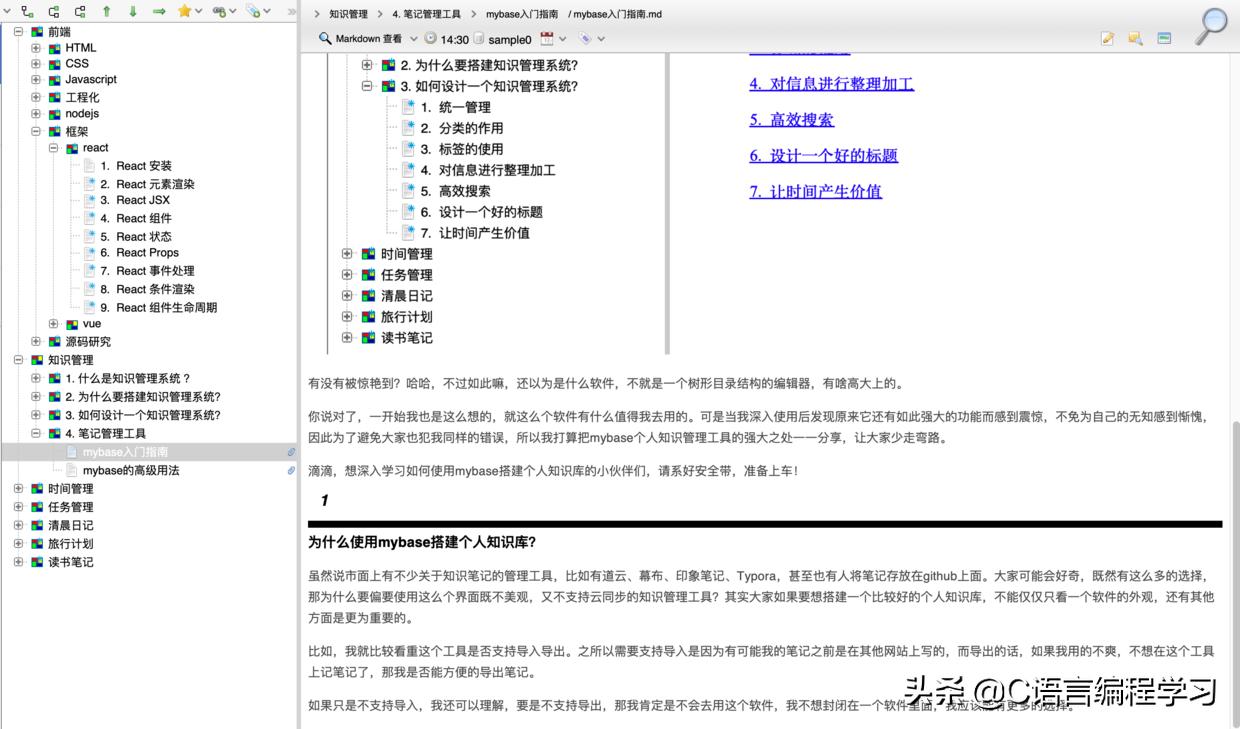Viewport: 1240px width, 729px height.
Task: Click the paperclip icon beside mybase入门指南
Action: (x=290, y=452)
